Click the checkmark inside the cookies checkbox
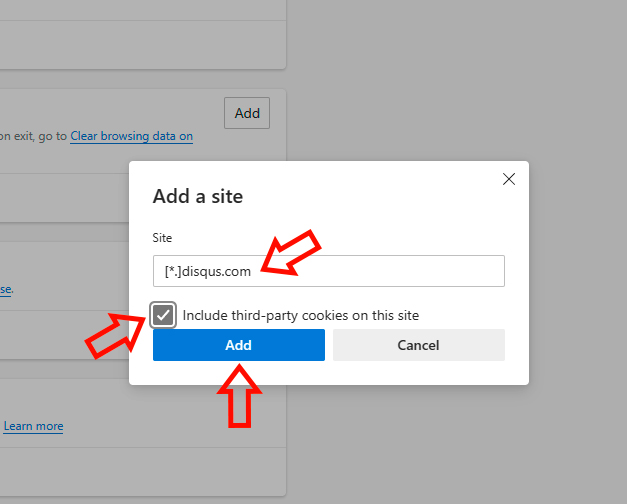 point(164,315)
